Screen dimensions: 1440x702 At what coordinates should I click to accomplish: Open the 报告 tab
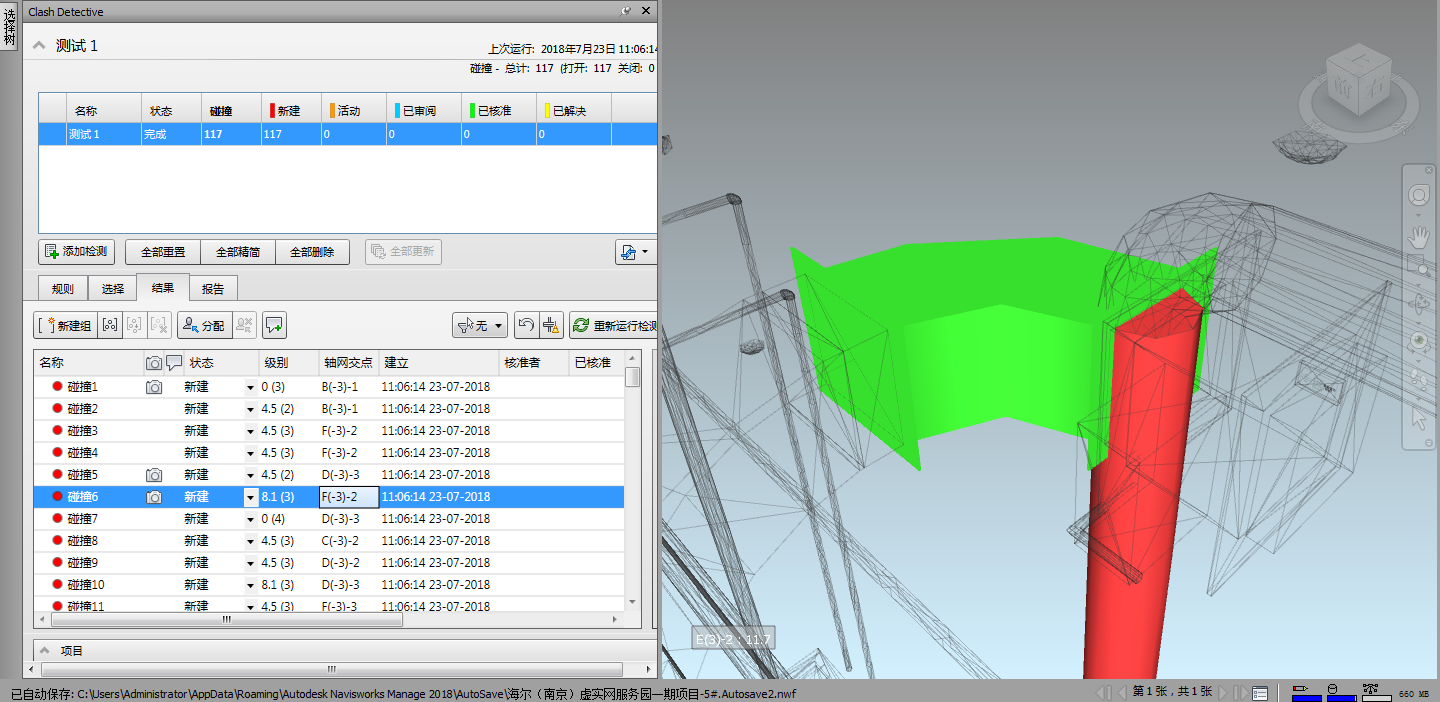tap(213, 288)
